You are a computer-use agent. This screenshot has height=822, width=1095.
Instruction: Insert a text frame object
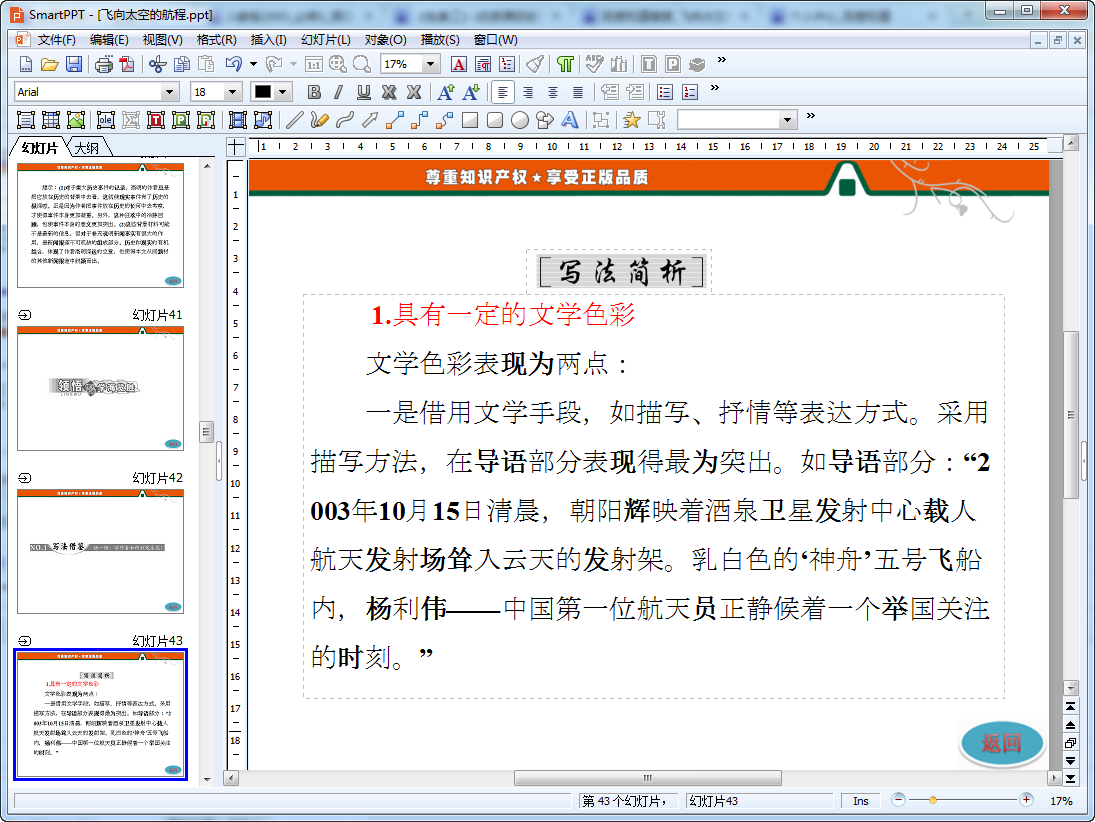point(26,120)
